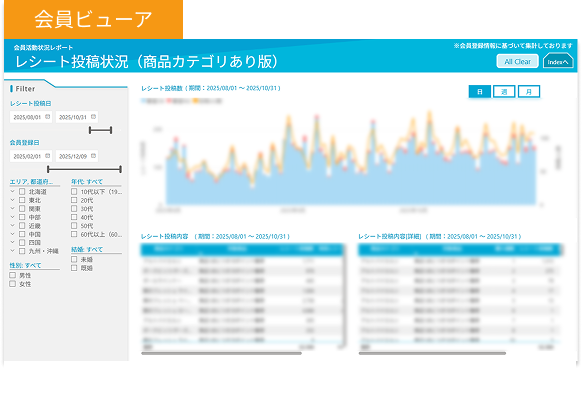The width and height of the screenshot is (582, 400).
Task: Click the receipt post date range slider
Action: [100, 130]
